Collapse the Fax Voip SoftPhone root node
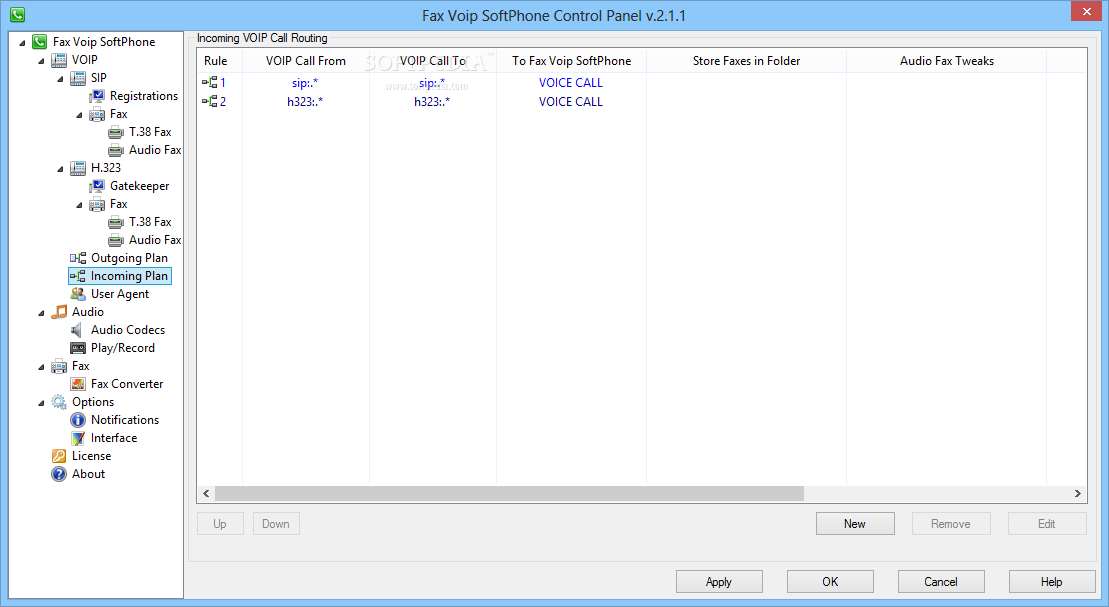 (x=23, y=42)
